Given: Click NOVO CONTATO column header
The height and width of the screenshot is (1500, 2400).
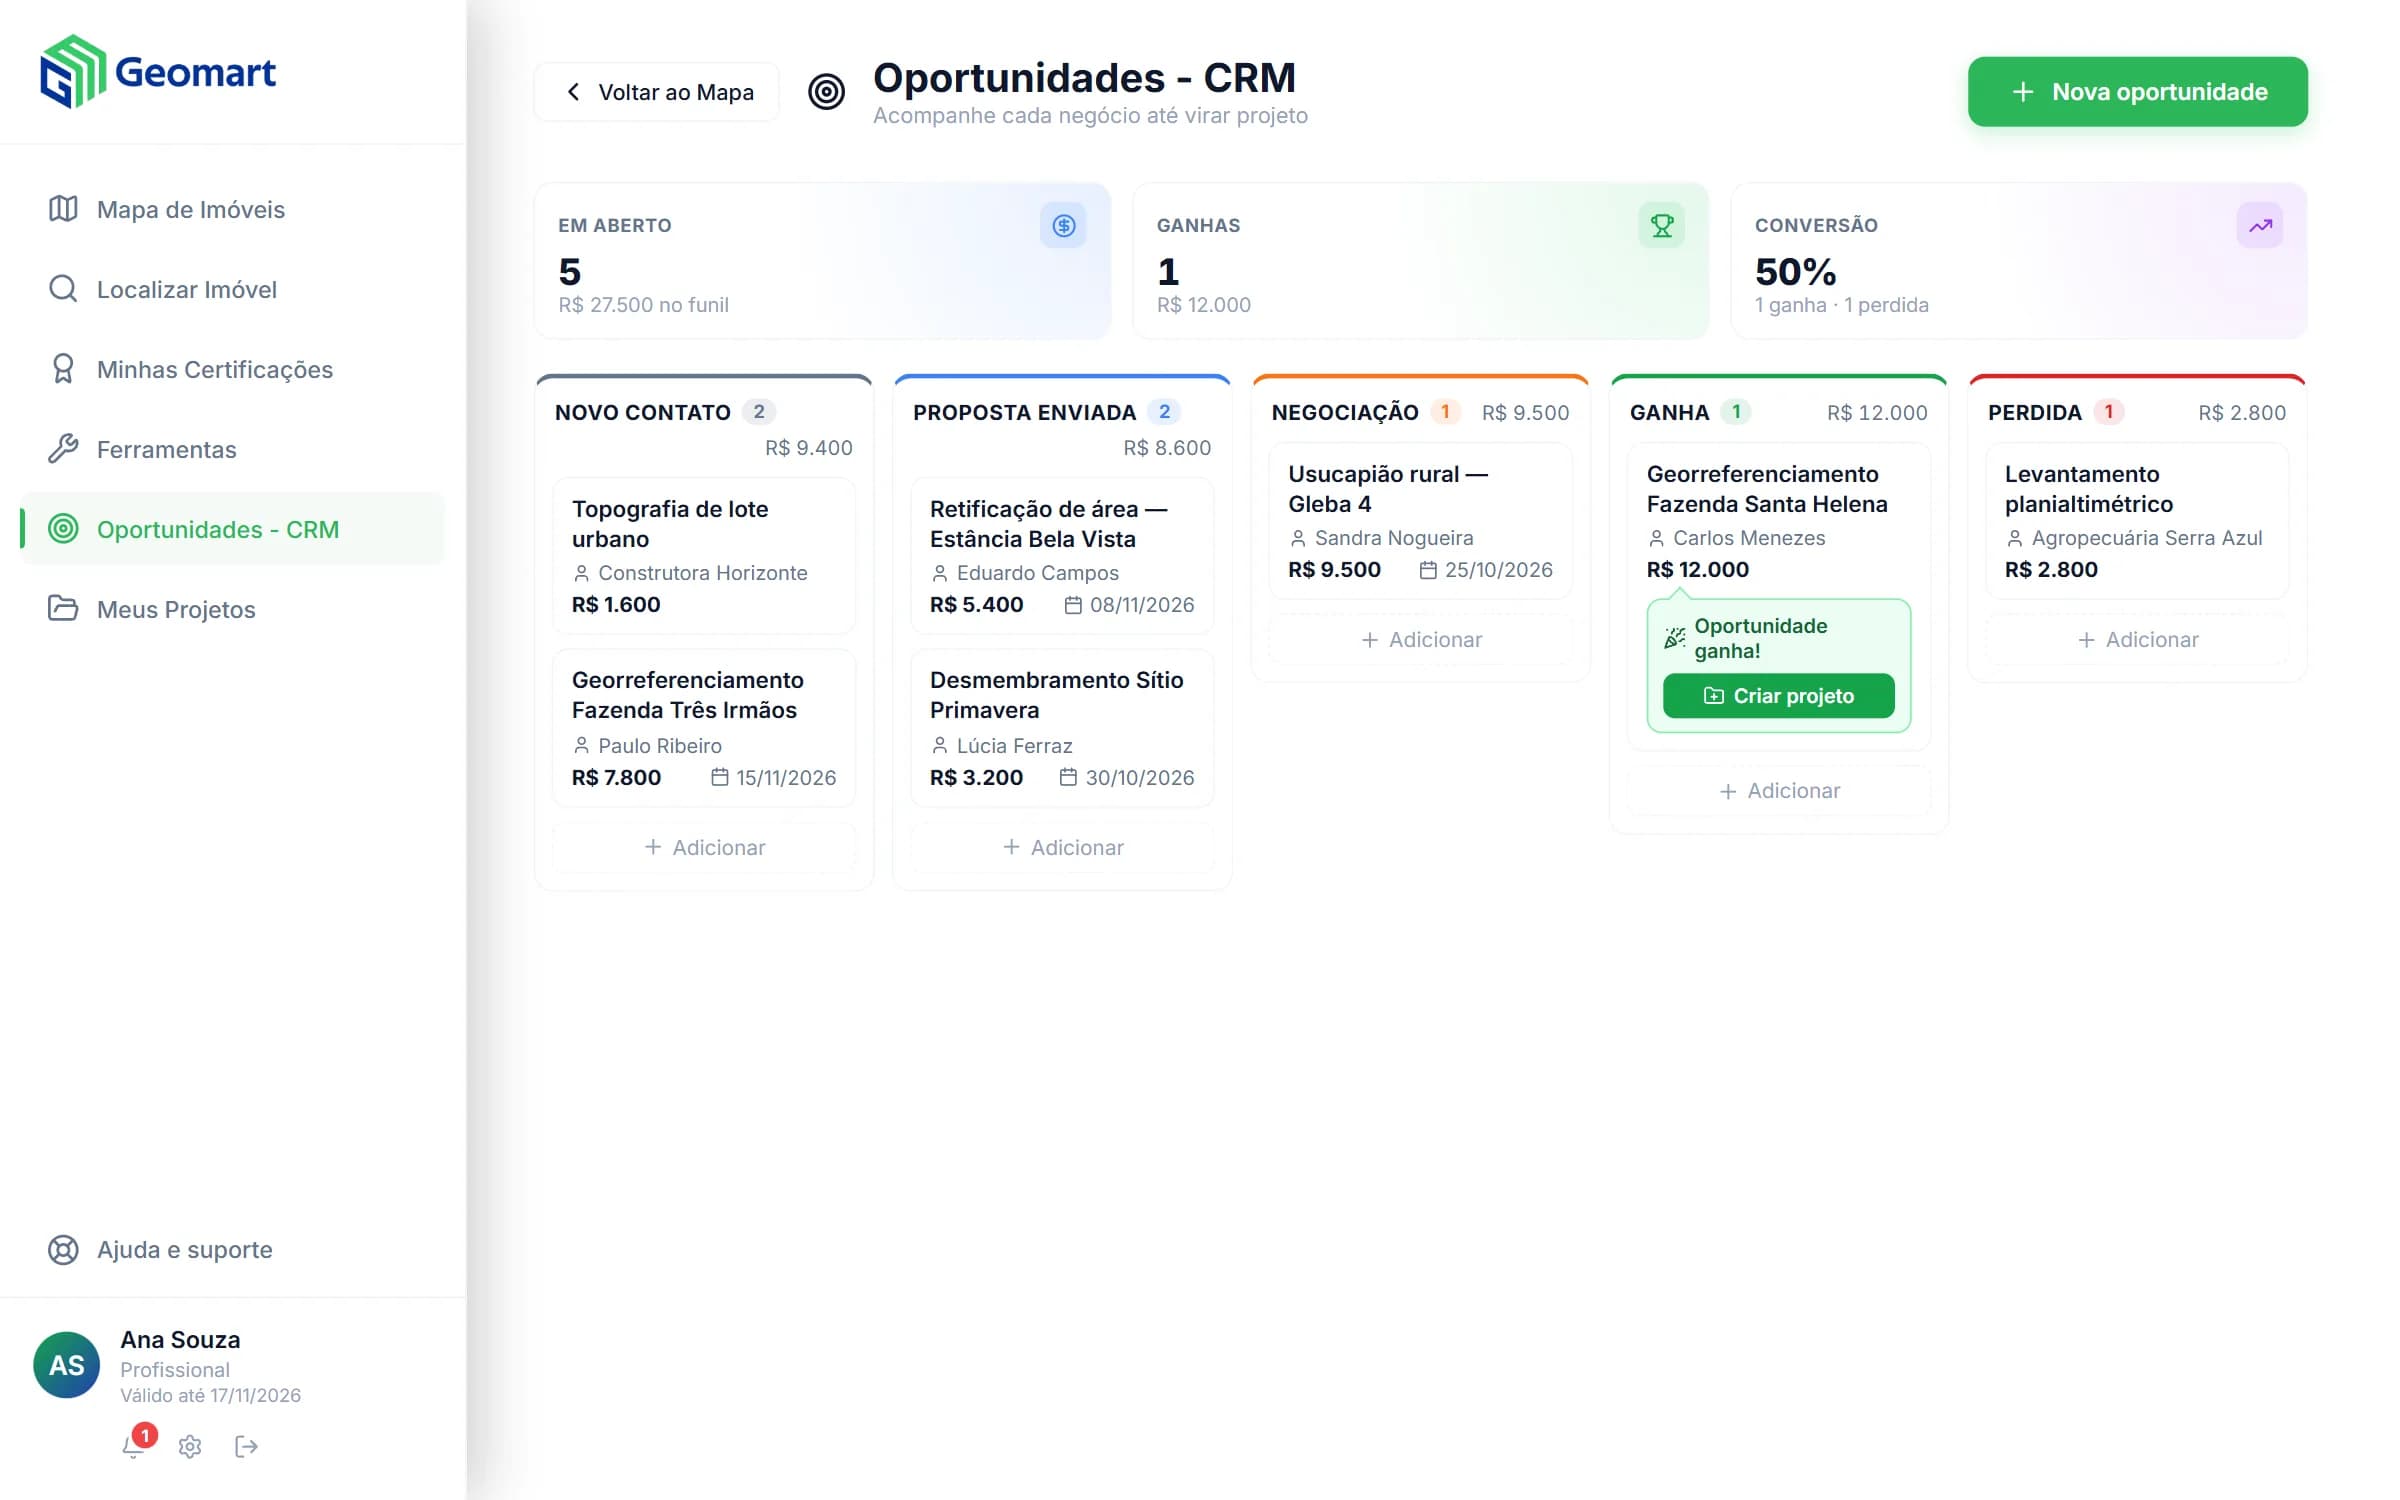Looking at the screenshot, I should coord(643,412).
